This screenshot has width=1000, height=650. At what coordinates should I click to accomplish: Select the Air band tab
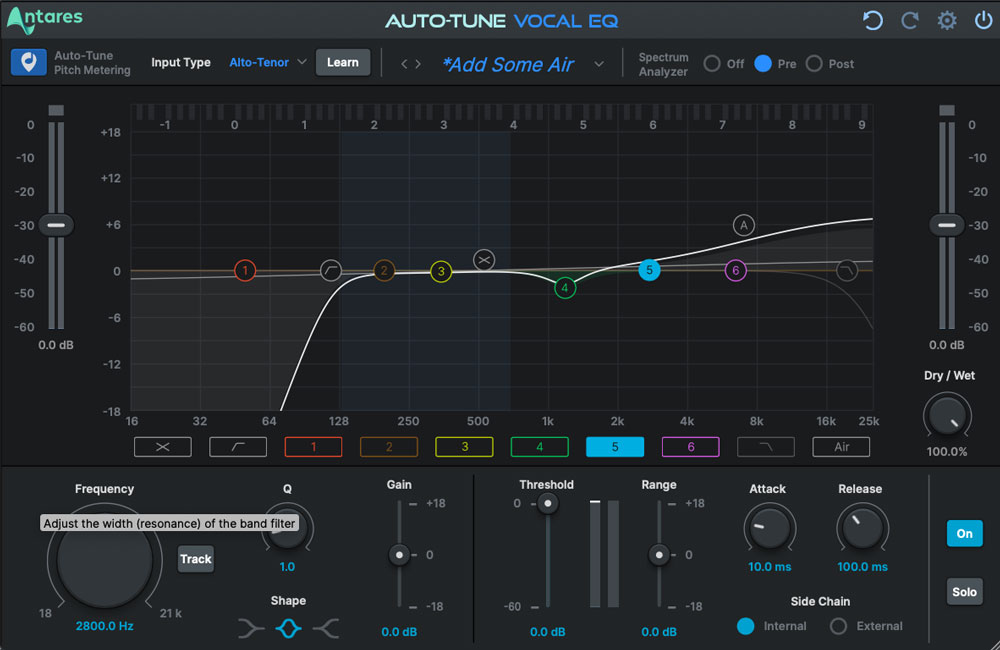[841, 447]
